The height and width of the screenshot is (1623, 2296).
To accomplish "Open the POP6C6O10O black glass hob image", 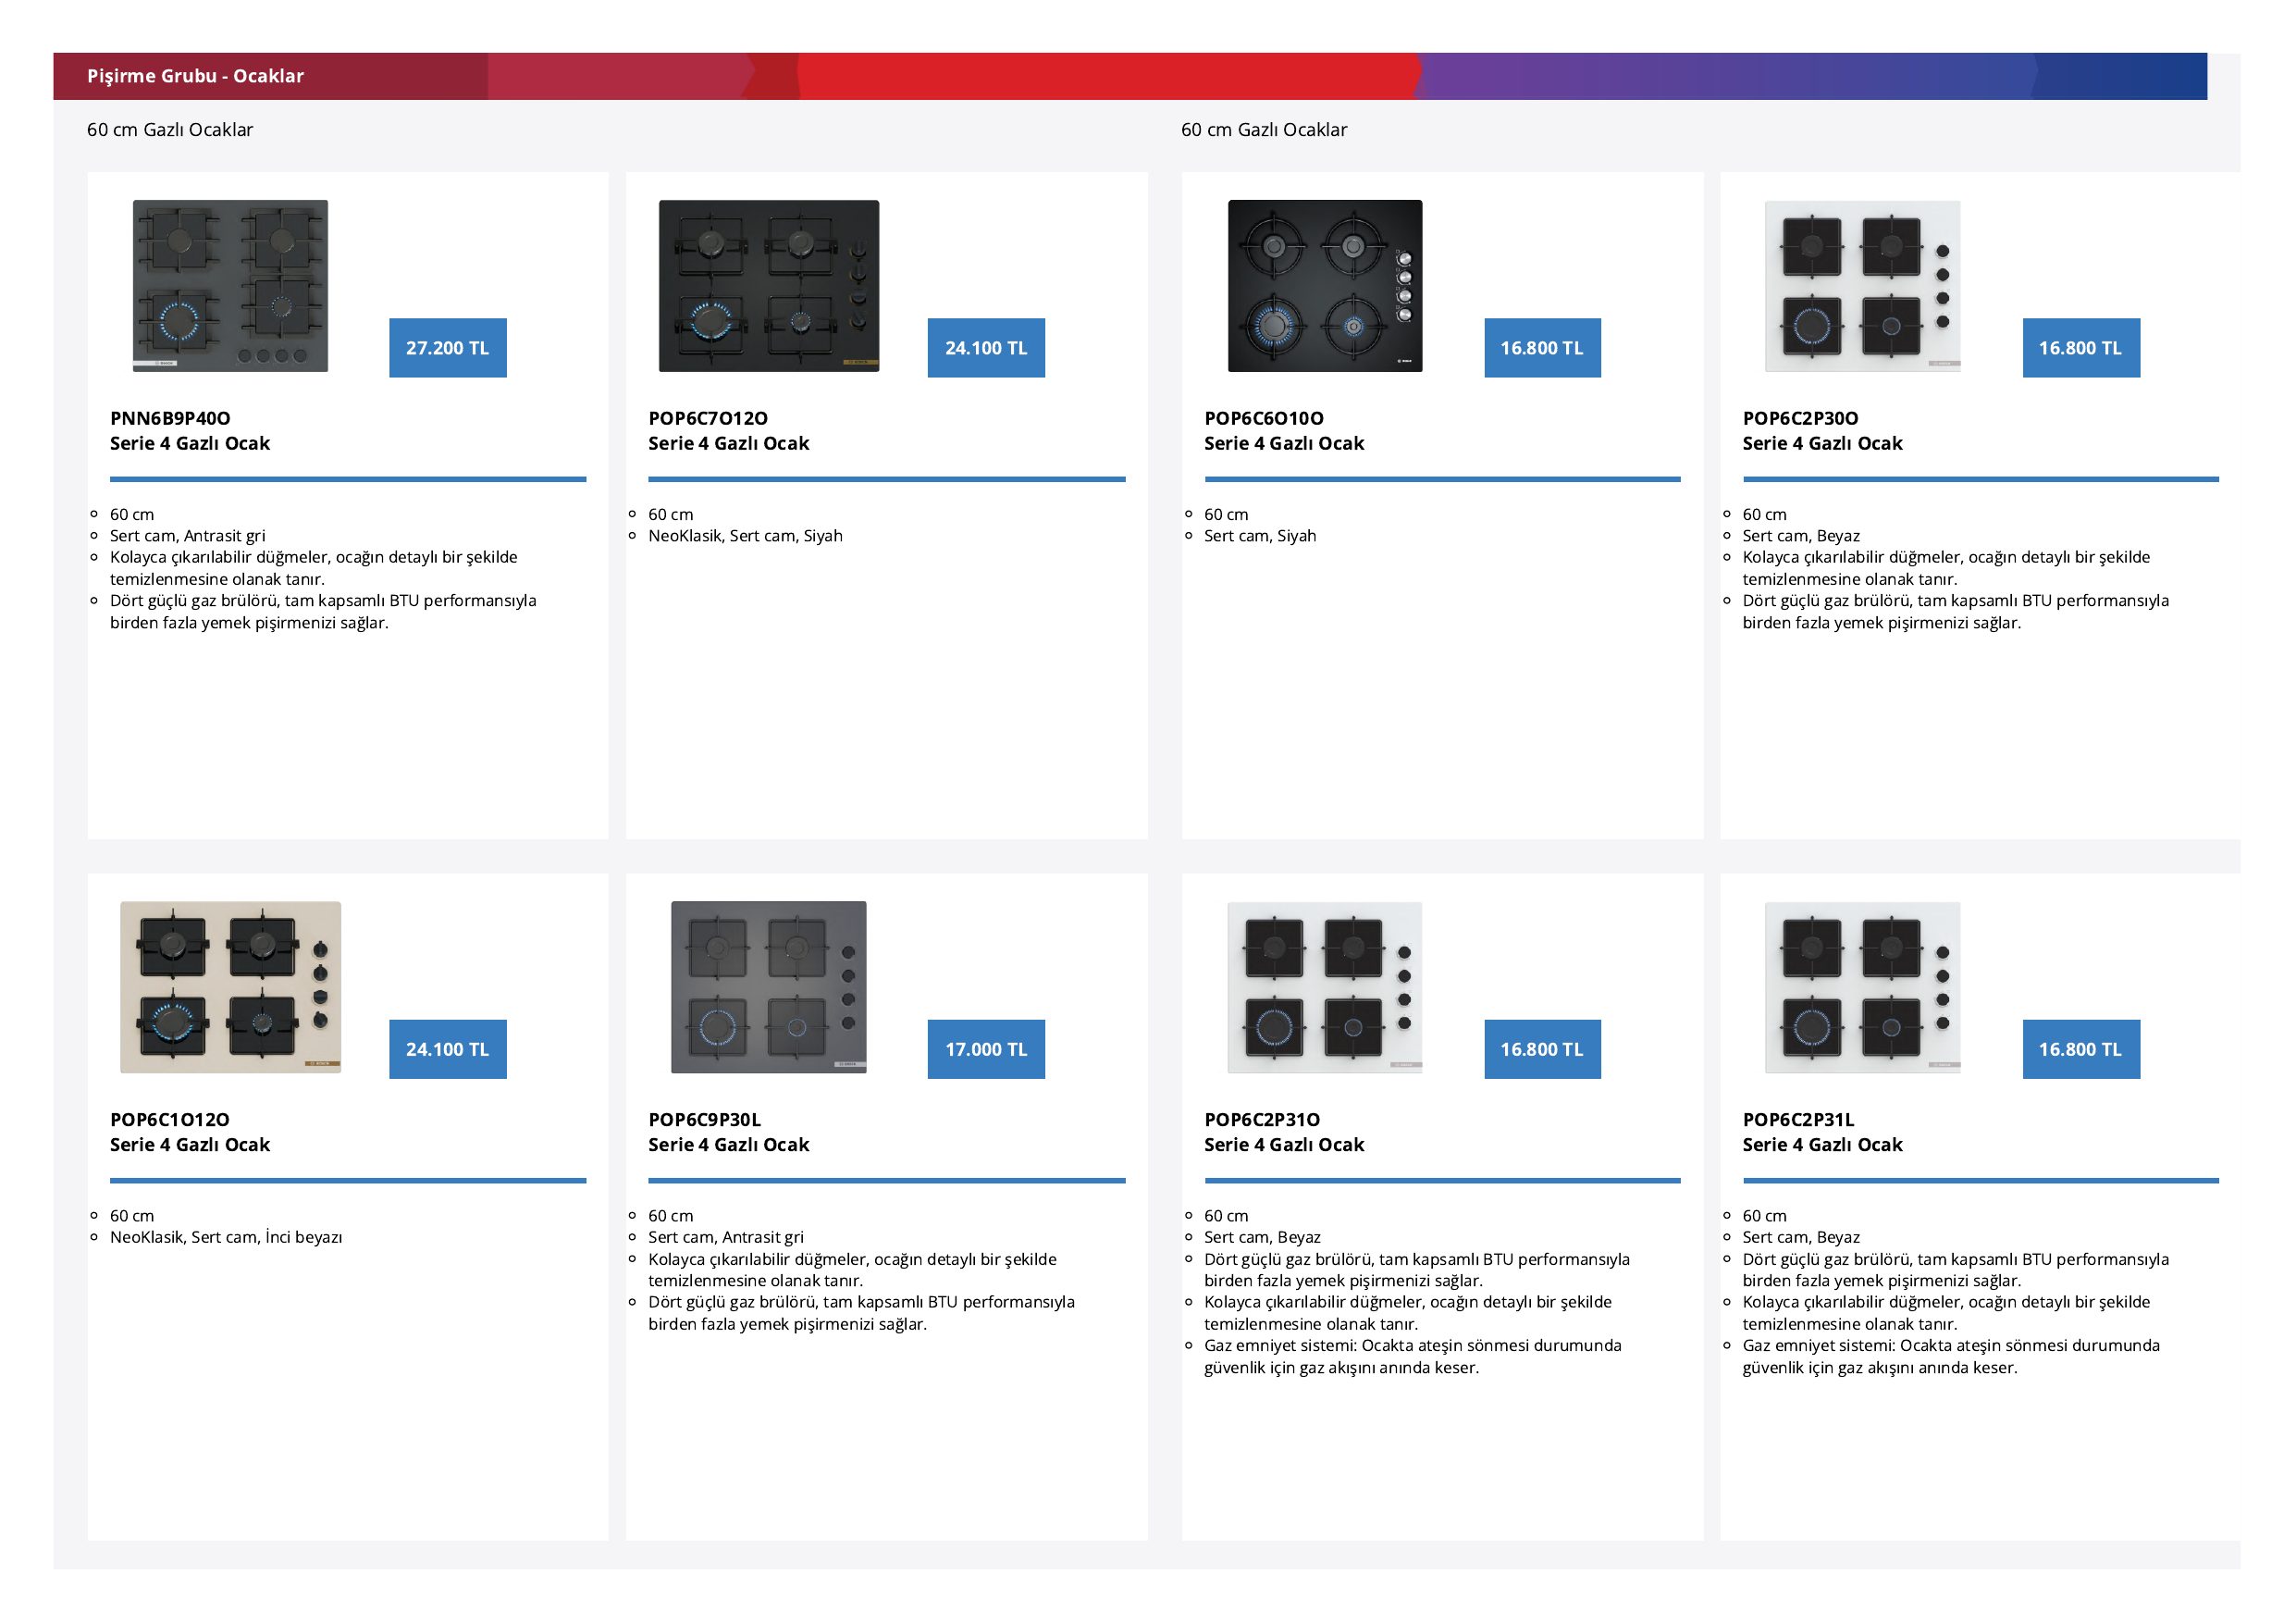I will 1325,286.
